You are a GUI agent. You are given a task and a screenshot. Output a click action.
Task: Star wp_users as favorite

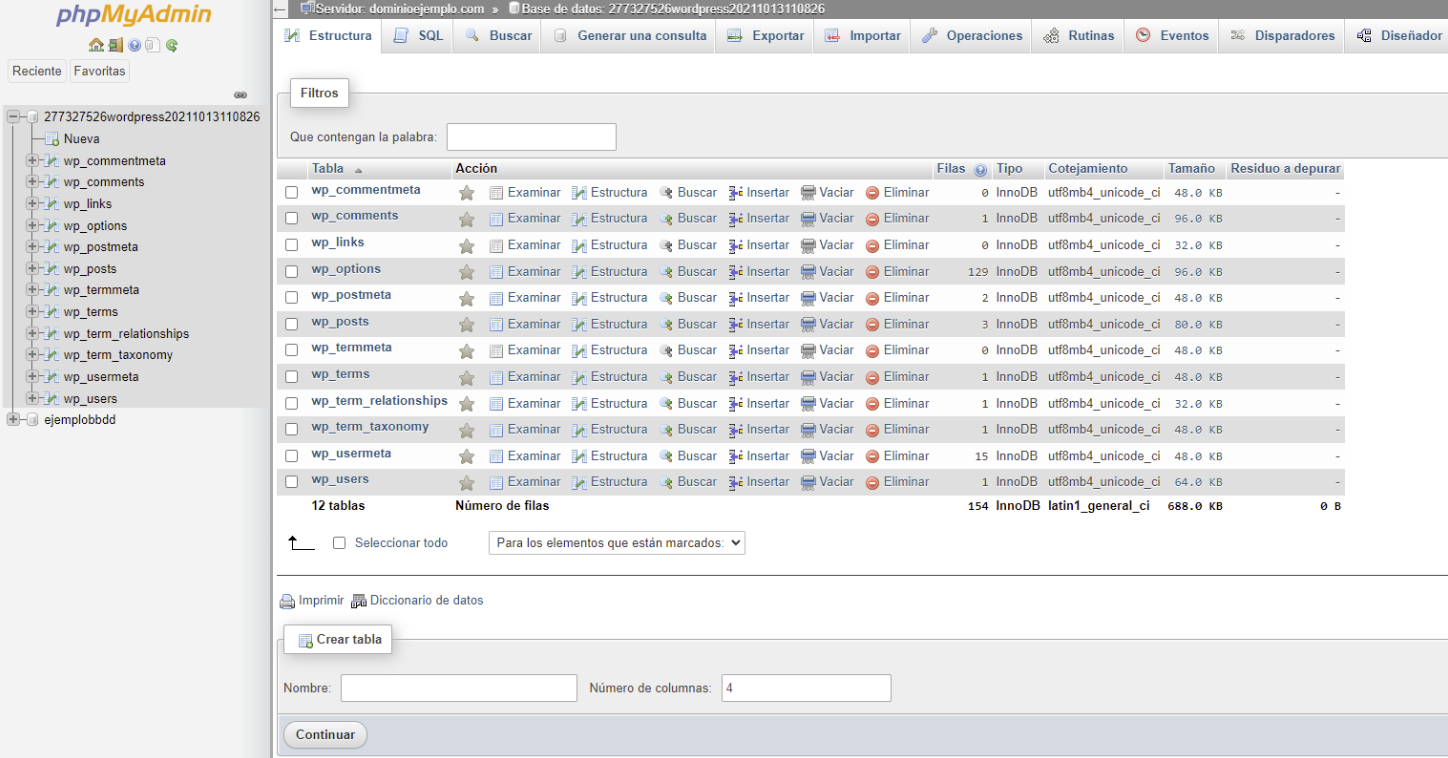(466, 482)
